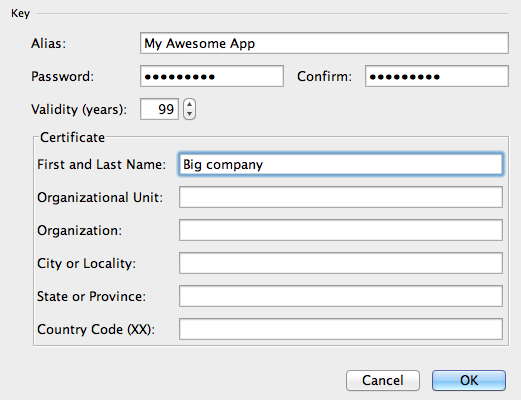Click the Validity (years) label
Viewport: 521px width, 400px height.
(79, 110)
